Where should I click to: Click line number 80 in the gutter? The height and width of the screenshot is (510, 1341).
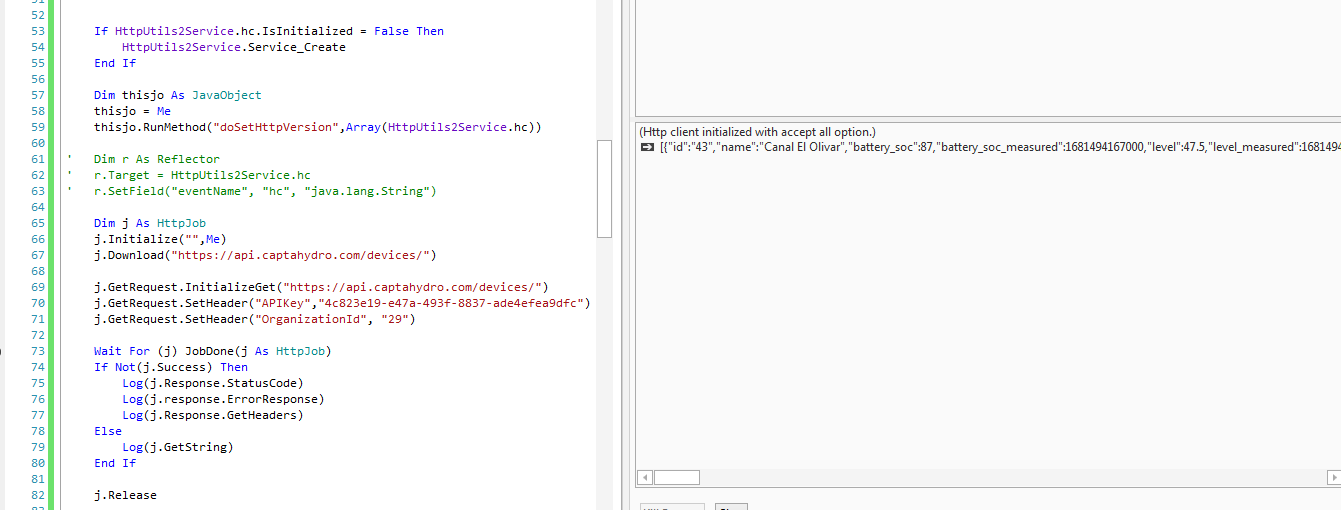[38, 463]
